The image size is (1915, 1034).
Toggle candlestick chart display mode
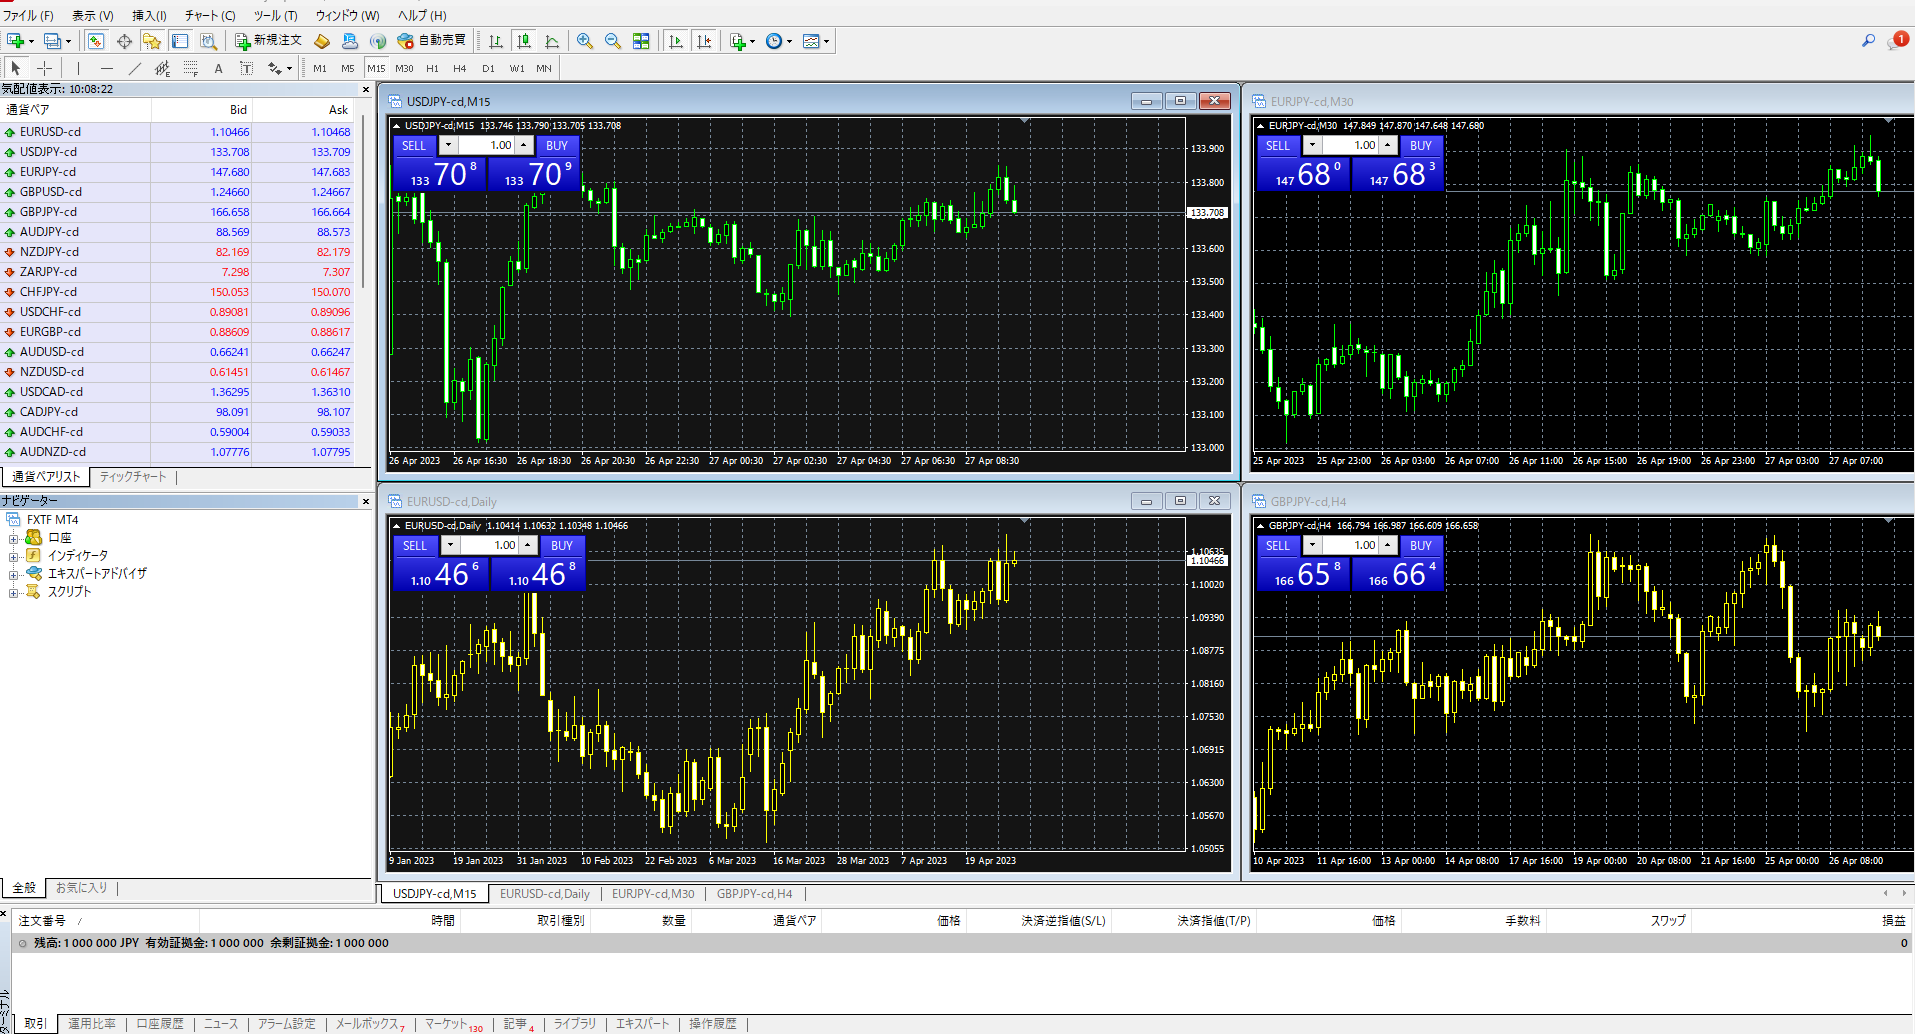523,41
